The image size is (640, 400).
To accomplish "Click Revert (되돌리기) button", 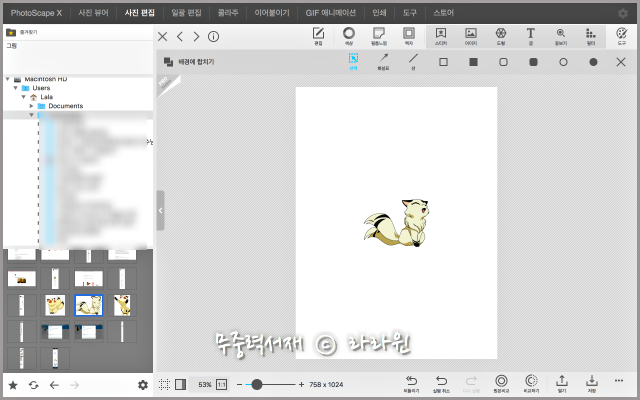I will click(411, 384).
